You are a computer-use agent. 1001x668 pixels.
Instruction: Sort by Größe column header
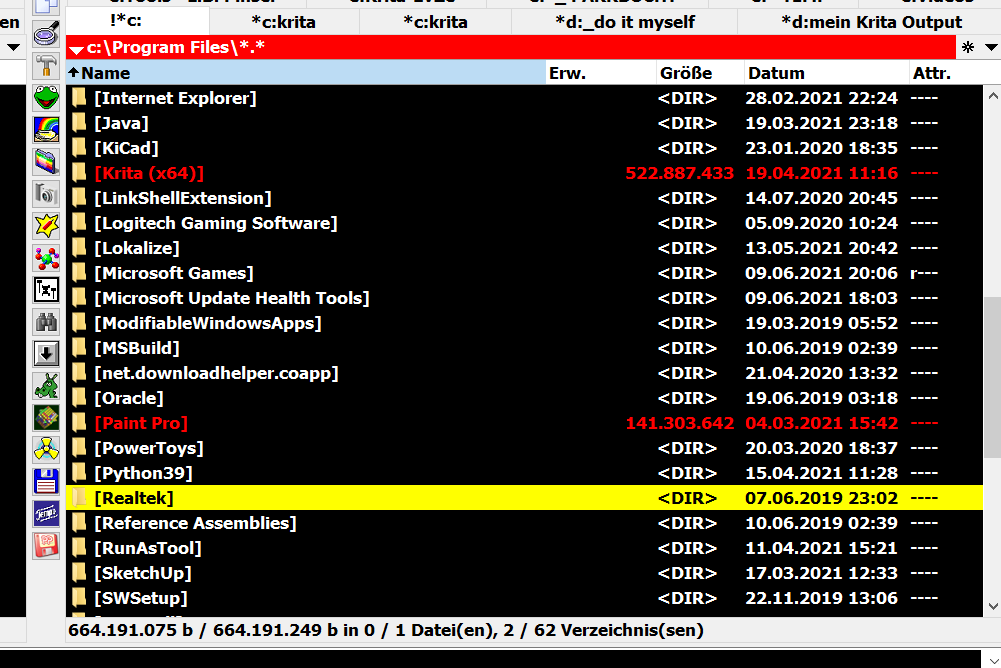click(x=700, y=73)
